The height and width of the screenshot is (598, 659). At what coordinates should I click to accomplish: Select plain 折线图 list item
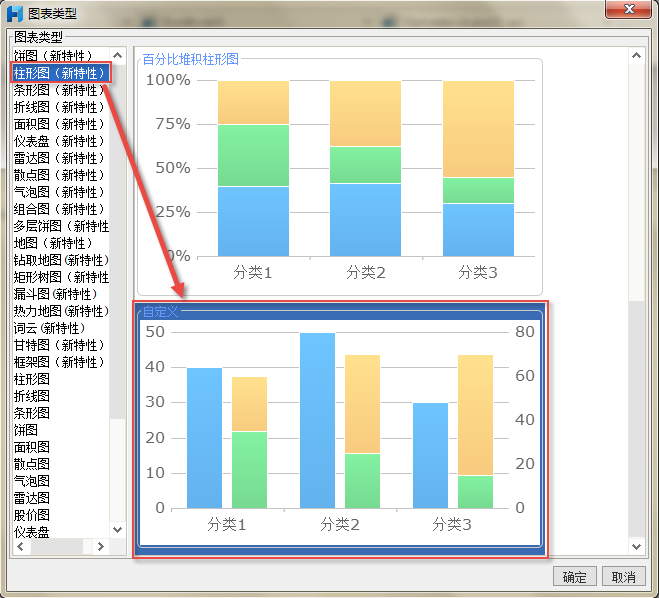tap(32, 396)
